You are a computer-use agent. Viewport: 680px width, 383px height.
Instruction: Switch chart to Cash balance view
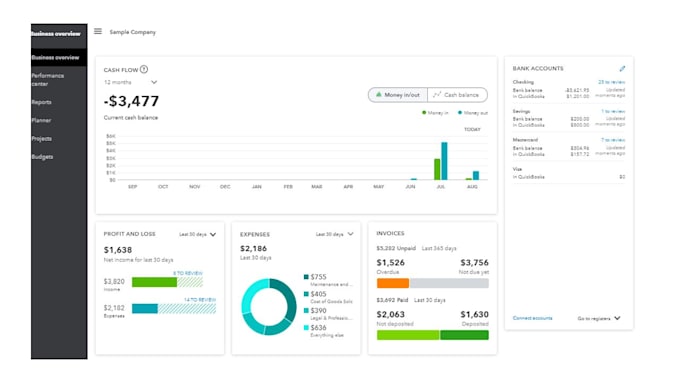457,95
